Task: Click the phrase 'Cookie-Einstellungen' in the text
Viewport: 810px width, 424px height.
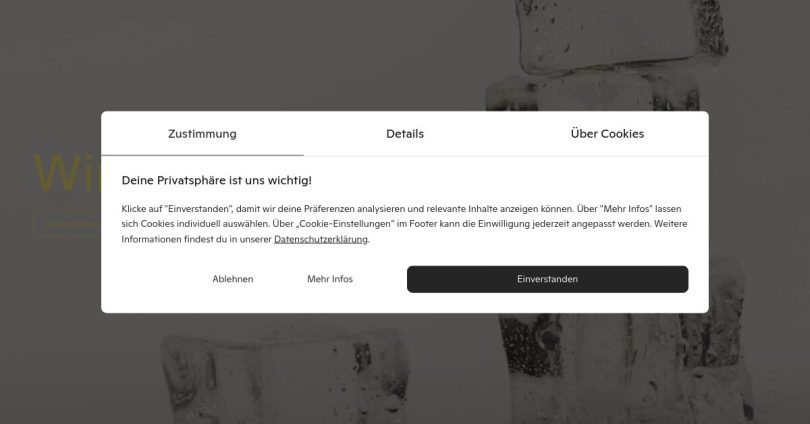Action: 345,224
